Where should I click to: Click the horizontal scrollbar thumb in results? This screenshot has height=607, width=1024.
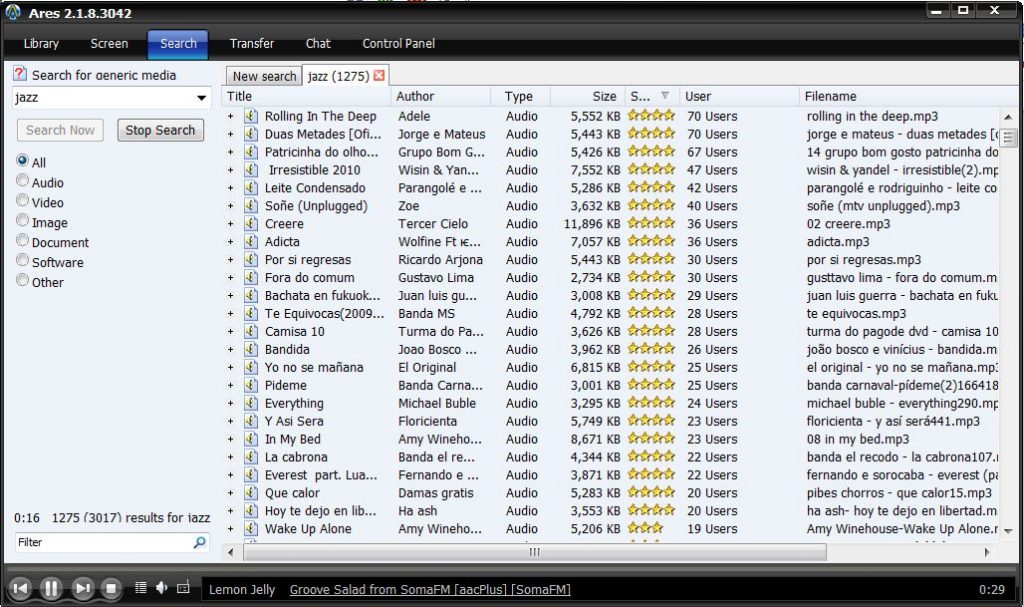(535, 552)
